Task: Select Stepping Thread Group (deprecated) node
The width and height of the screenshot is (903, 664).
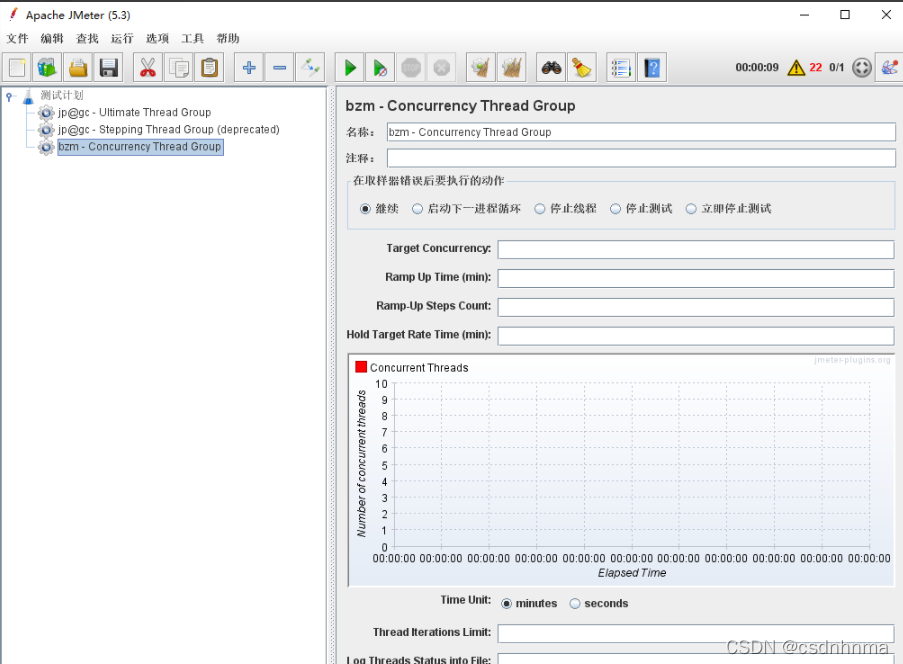Action: pyautogui.click(x=169, y=130)
